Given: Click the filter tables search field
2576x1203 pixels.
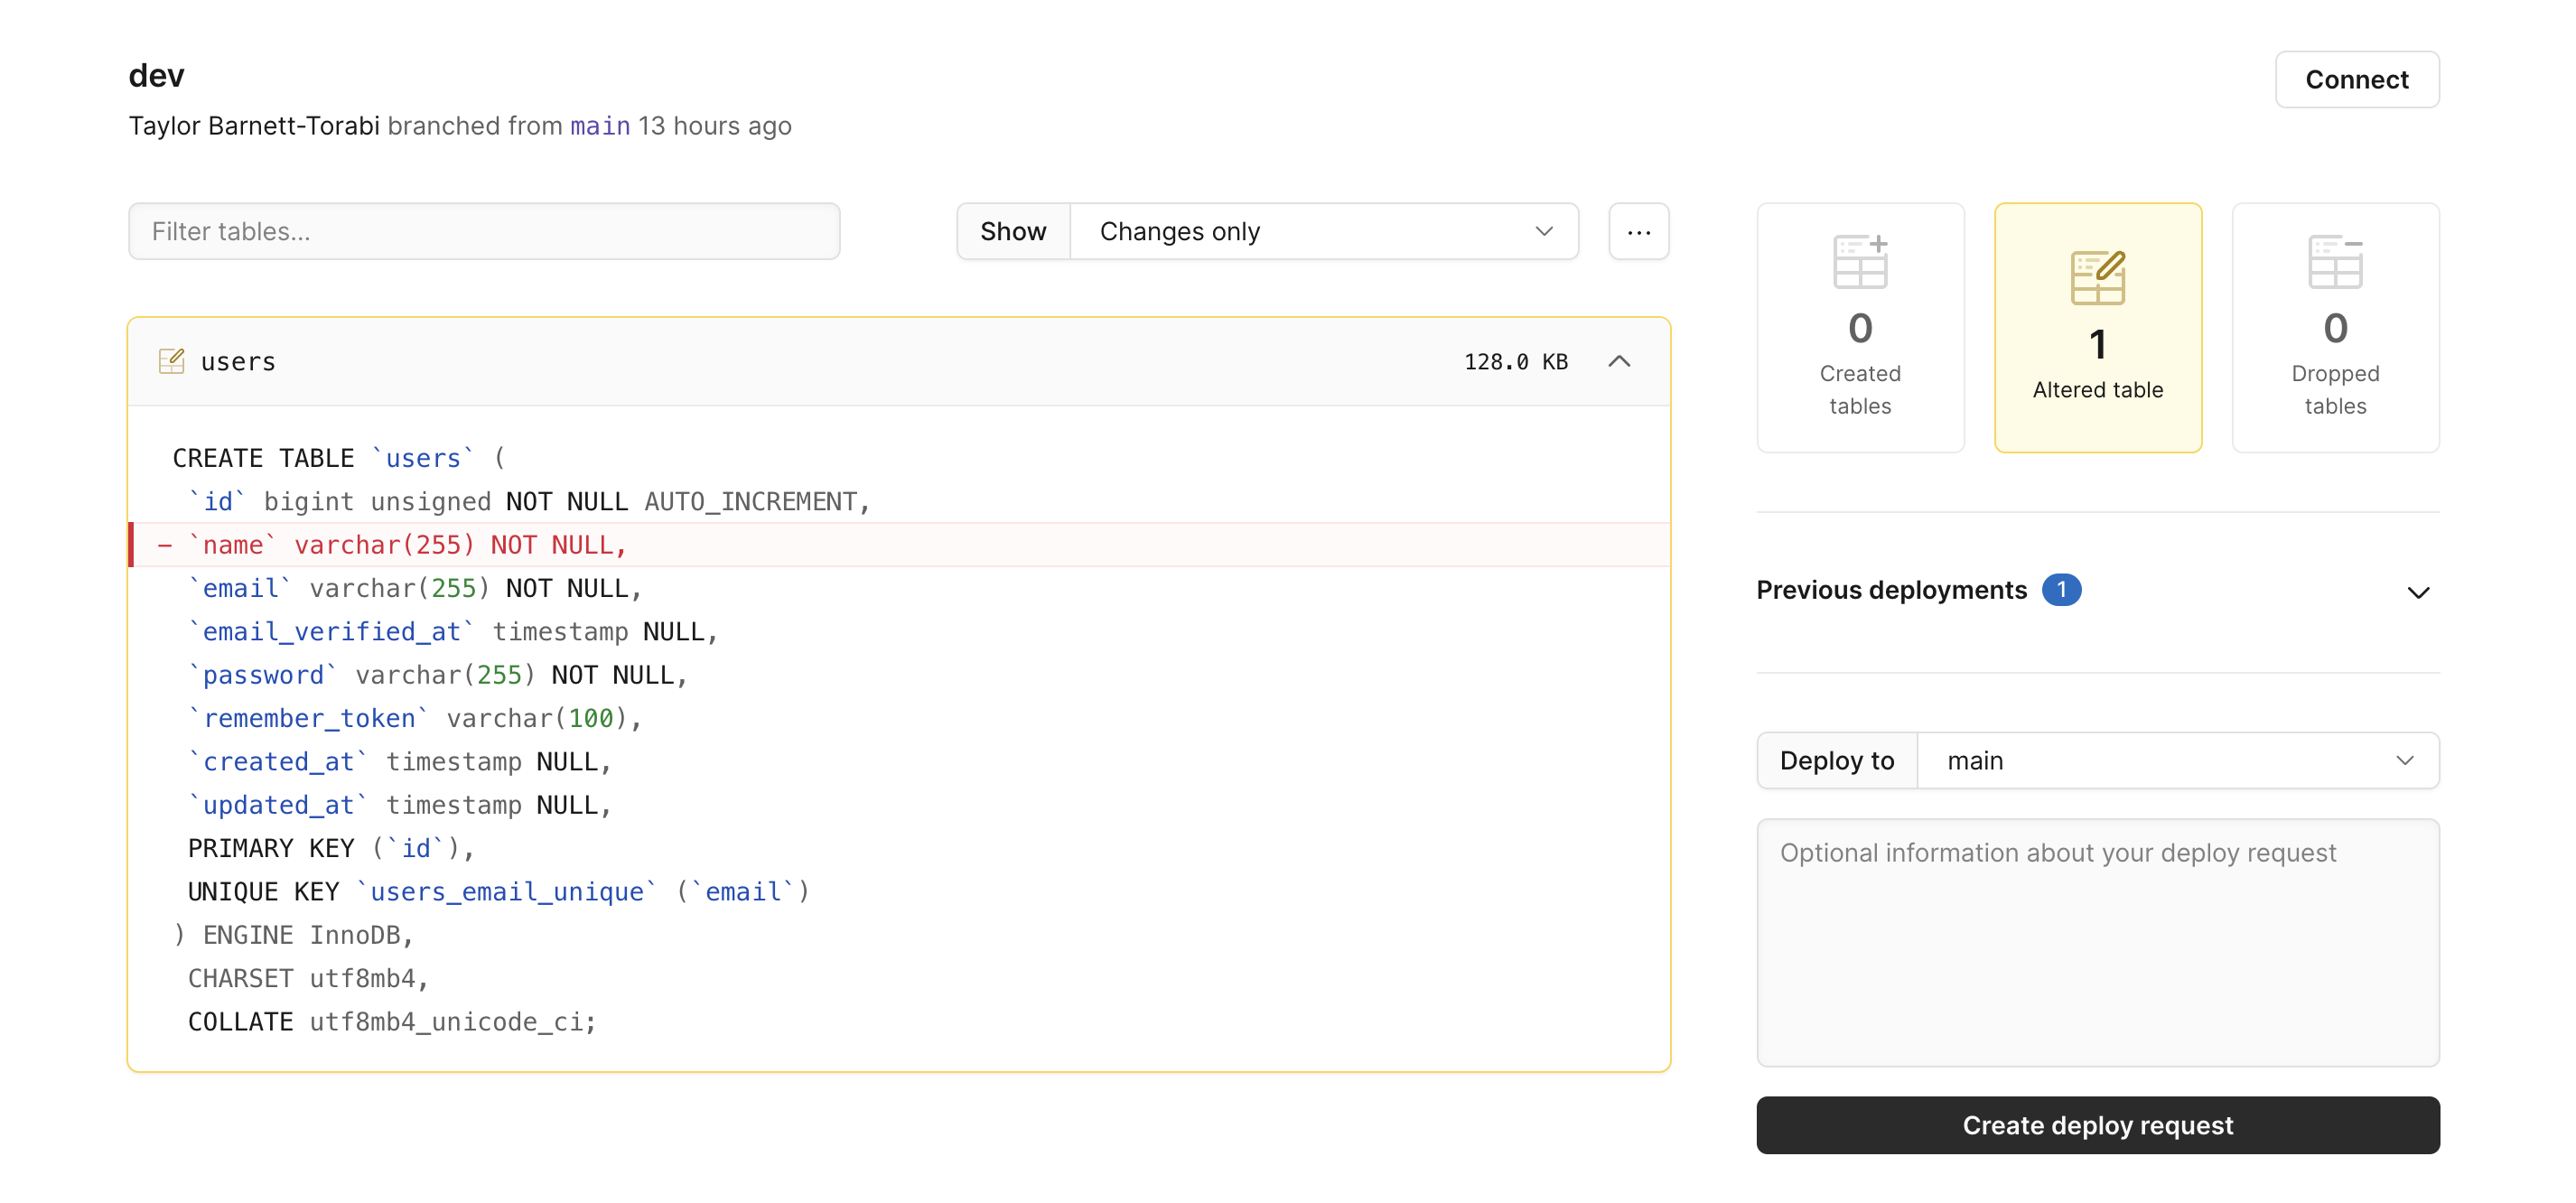Looking at the screenshot, I should [x=485, y=232].
